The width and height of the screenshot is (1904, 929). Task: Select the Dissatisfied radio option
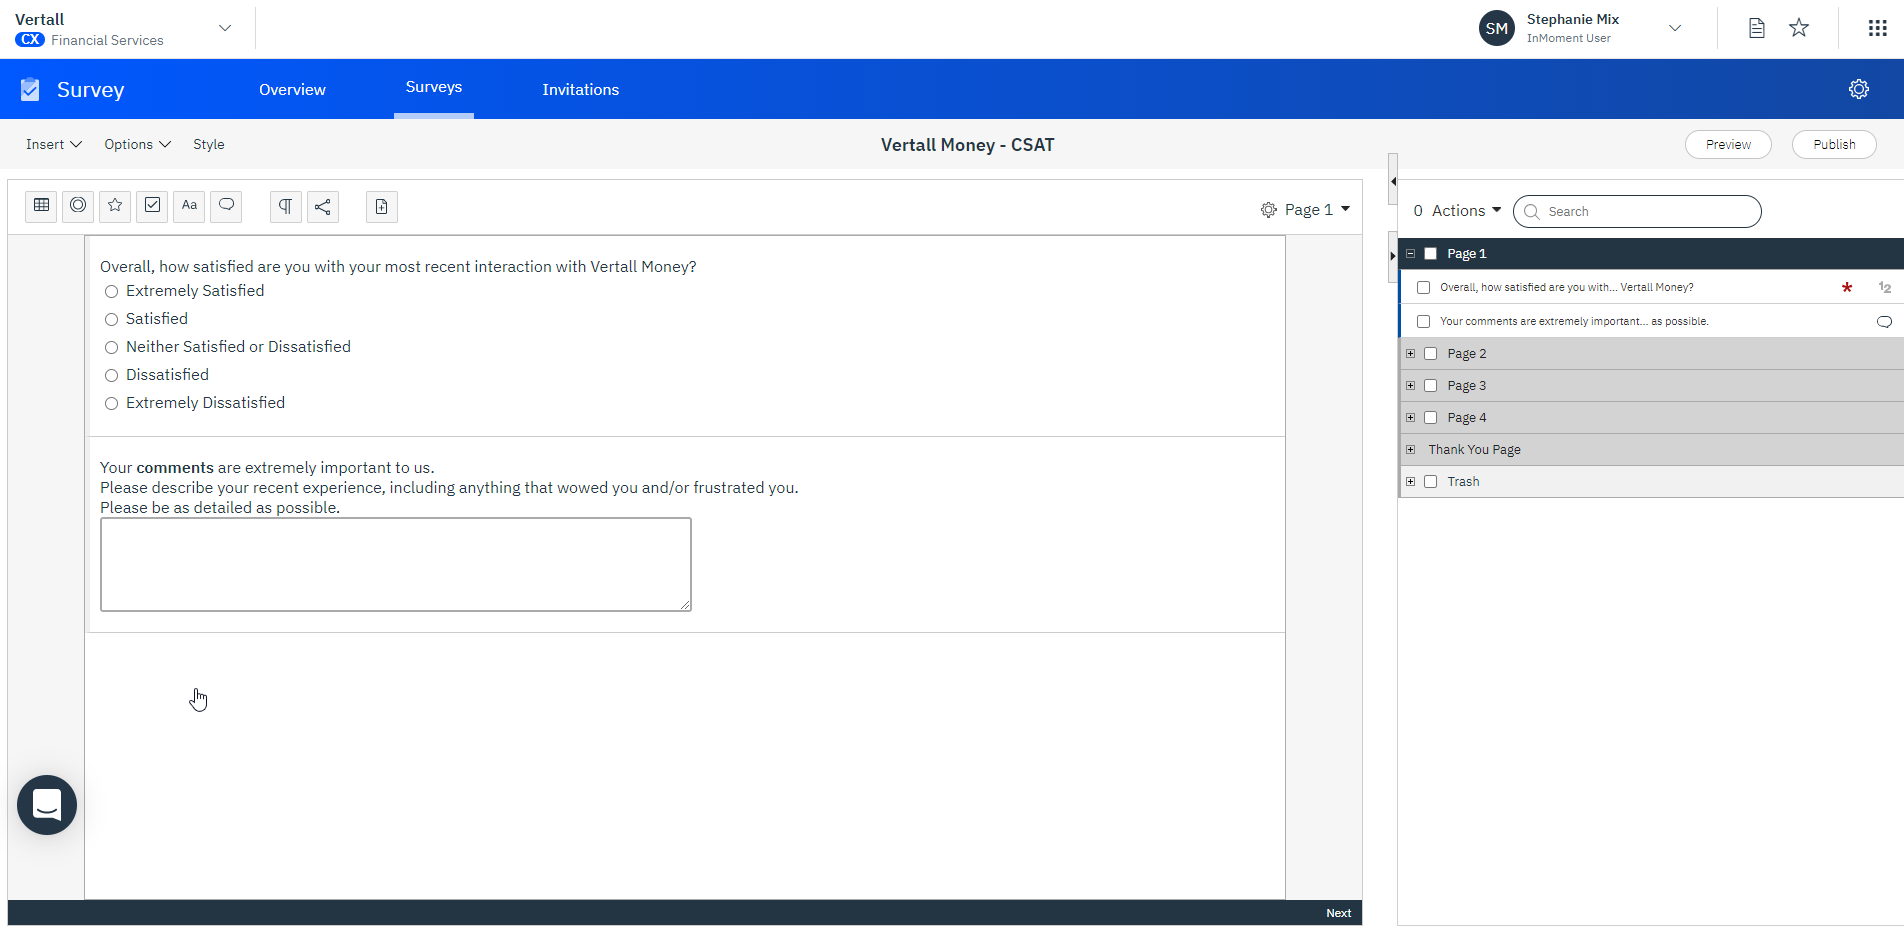tap(112, 375)
